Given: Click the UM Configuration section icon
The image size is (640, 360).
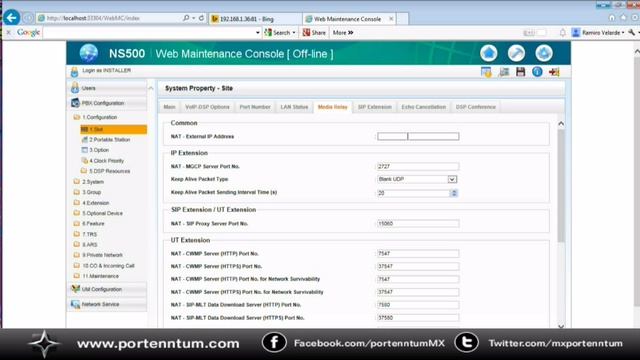Looking at the screenshot, I should click(x=75, y=289).
